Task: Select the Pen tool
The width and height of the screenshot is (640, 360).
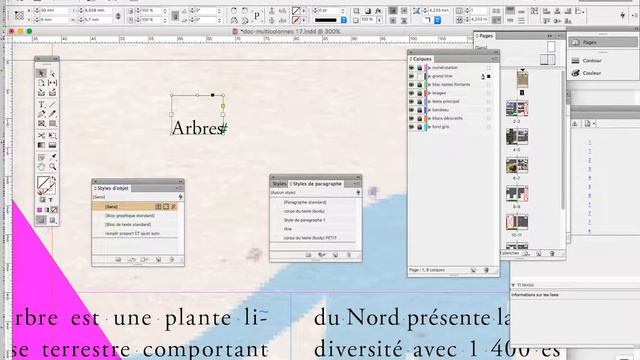Action: pyautogui.click(x=41, y=114)
